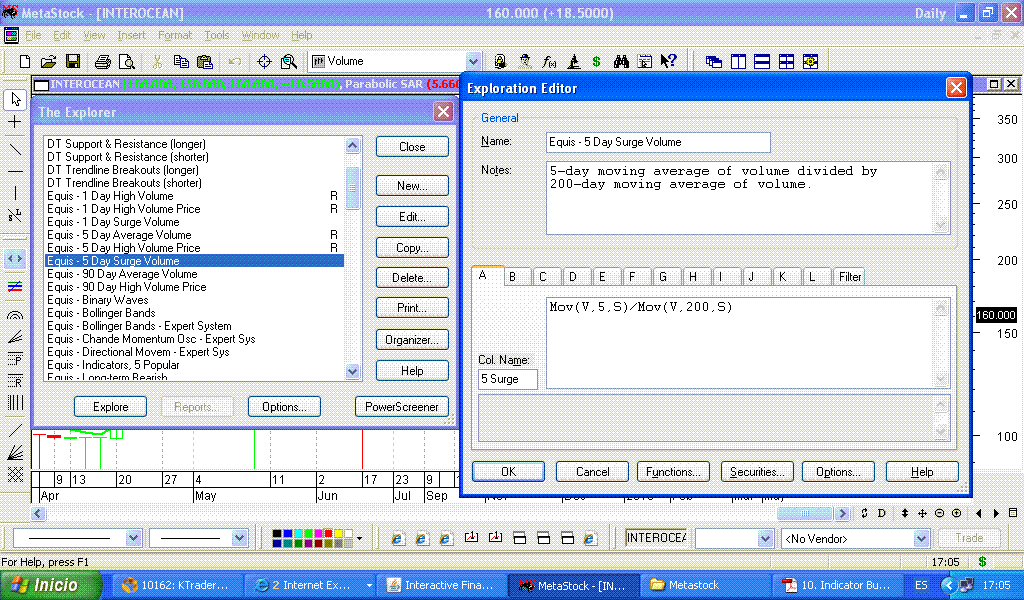Switch to the KTrader taskbar item
Screen dimensions: 1024x600
[x=178, y=586]
